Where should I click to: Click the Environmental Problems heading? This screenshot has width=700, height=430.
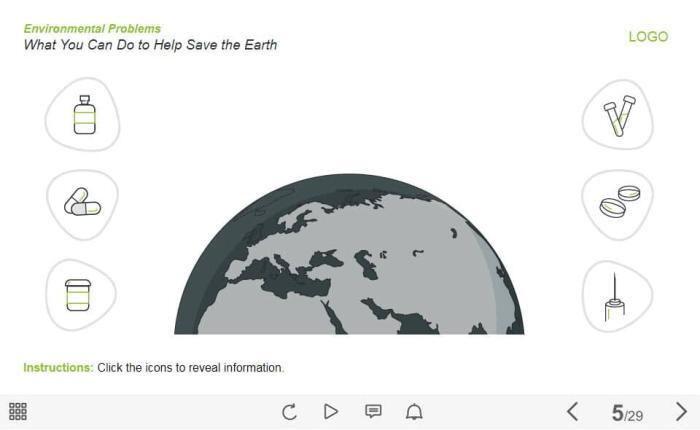92,29
